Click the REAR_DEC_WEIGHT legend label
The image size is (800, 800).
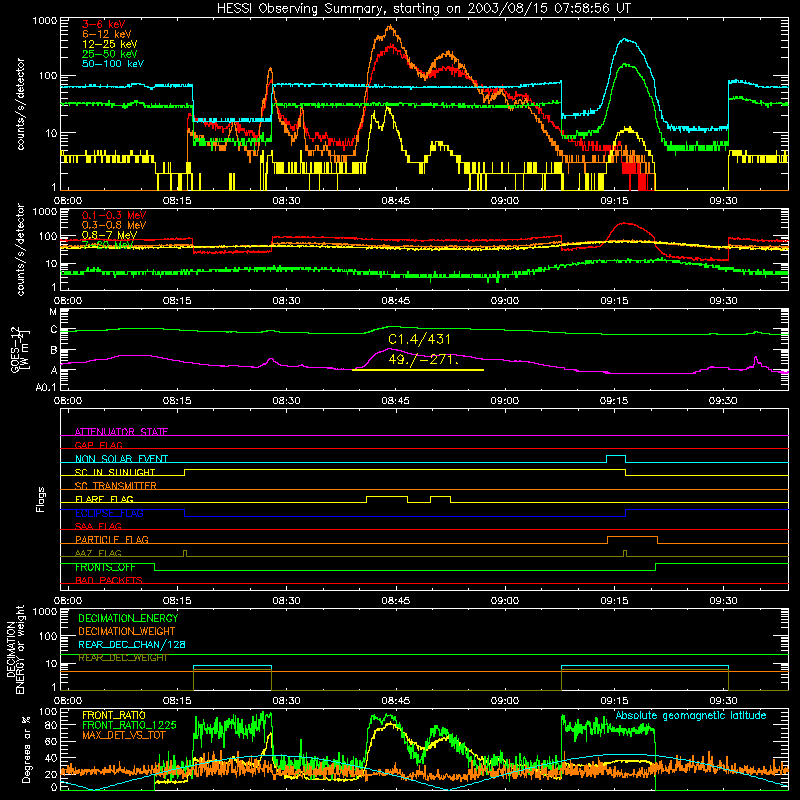pos(122,658)
